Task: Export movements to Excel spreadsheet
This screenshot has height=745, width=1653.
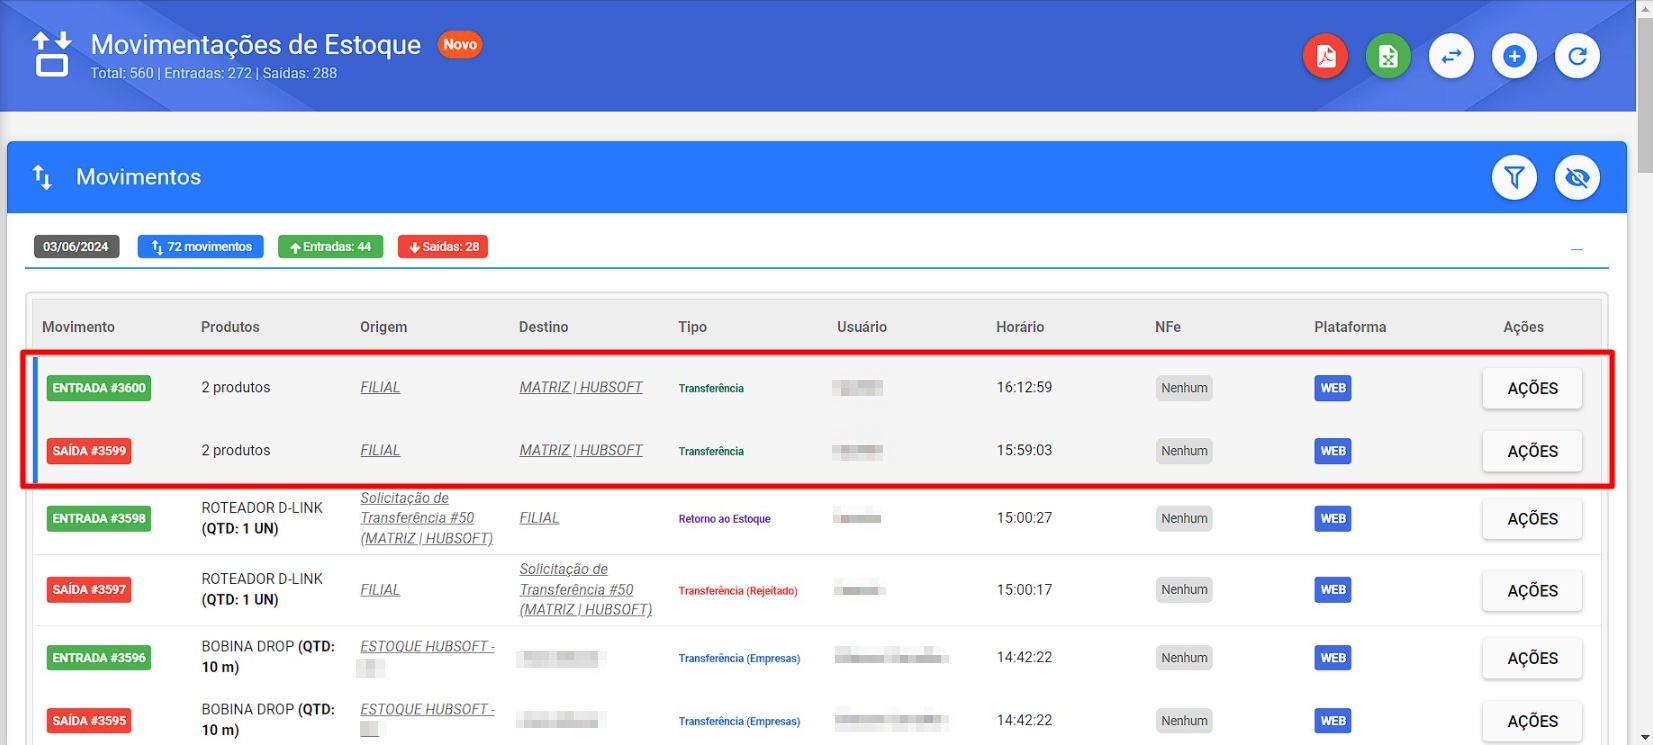Action: (1388, 56)
